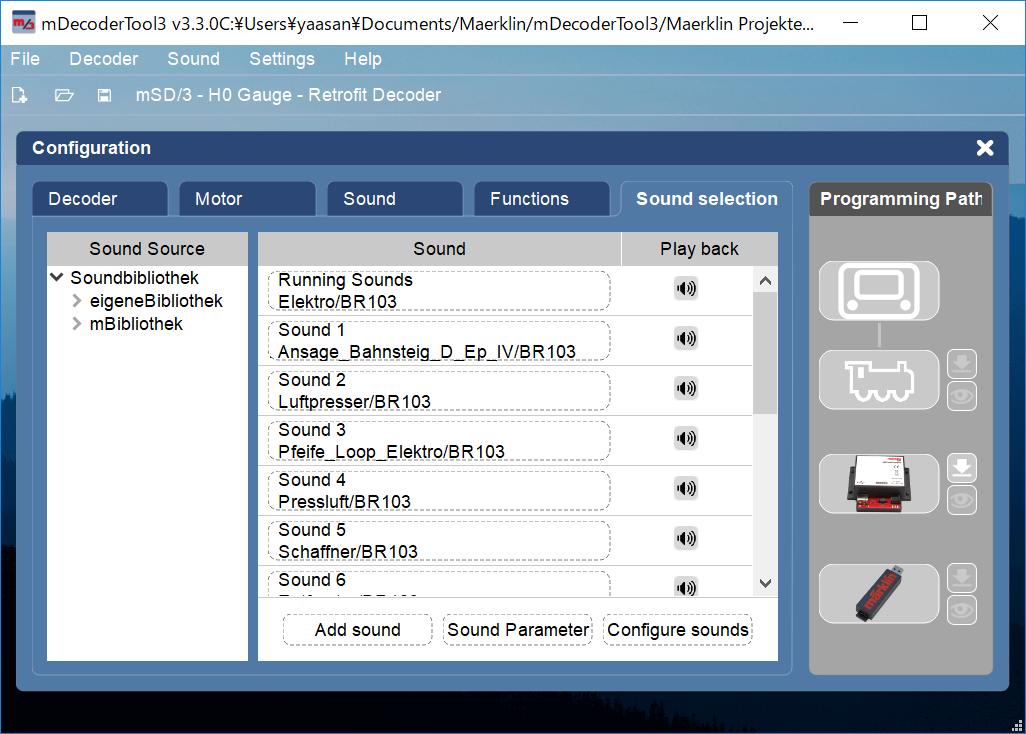Open the Sound menu

click(193, 59)
